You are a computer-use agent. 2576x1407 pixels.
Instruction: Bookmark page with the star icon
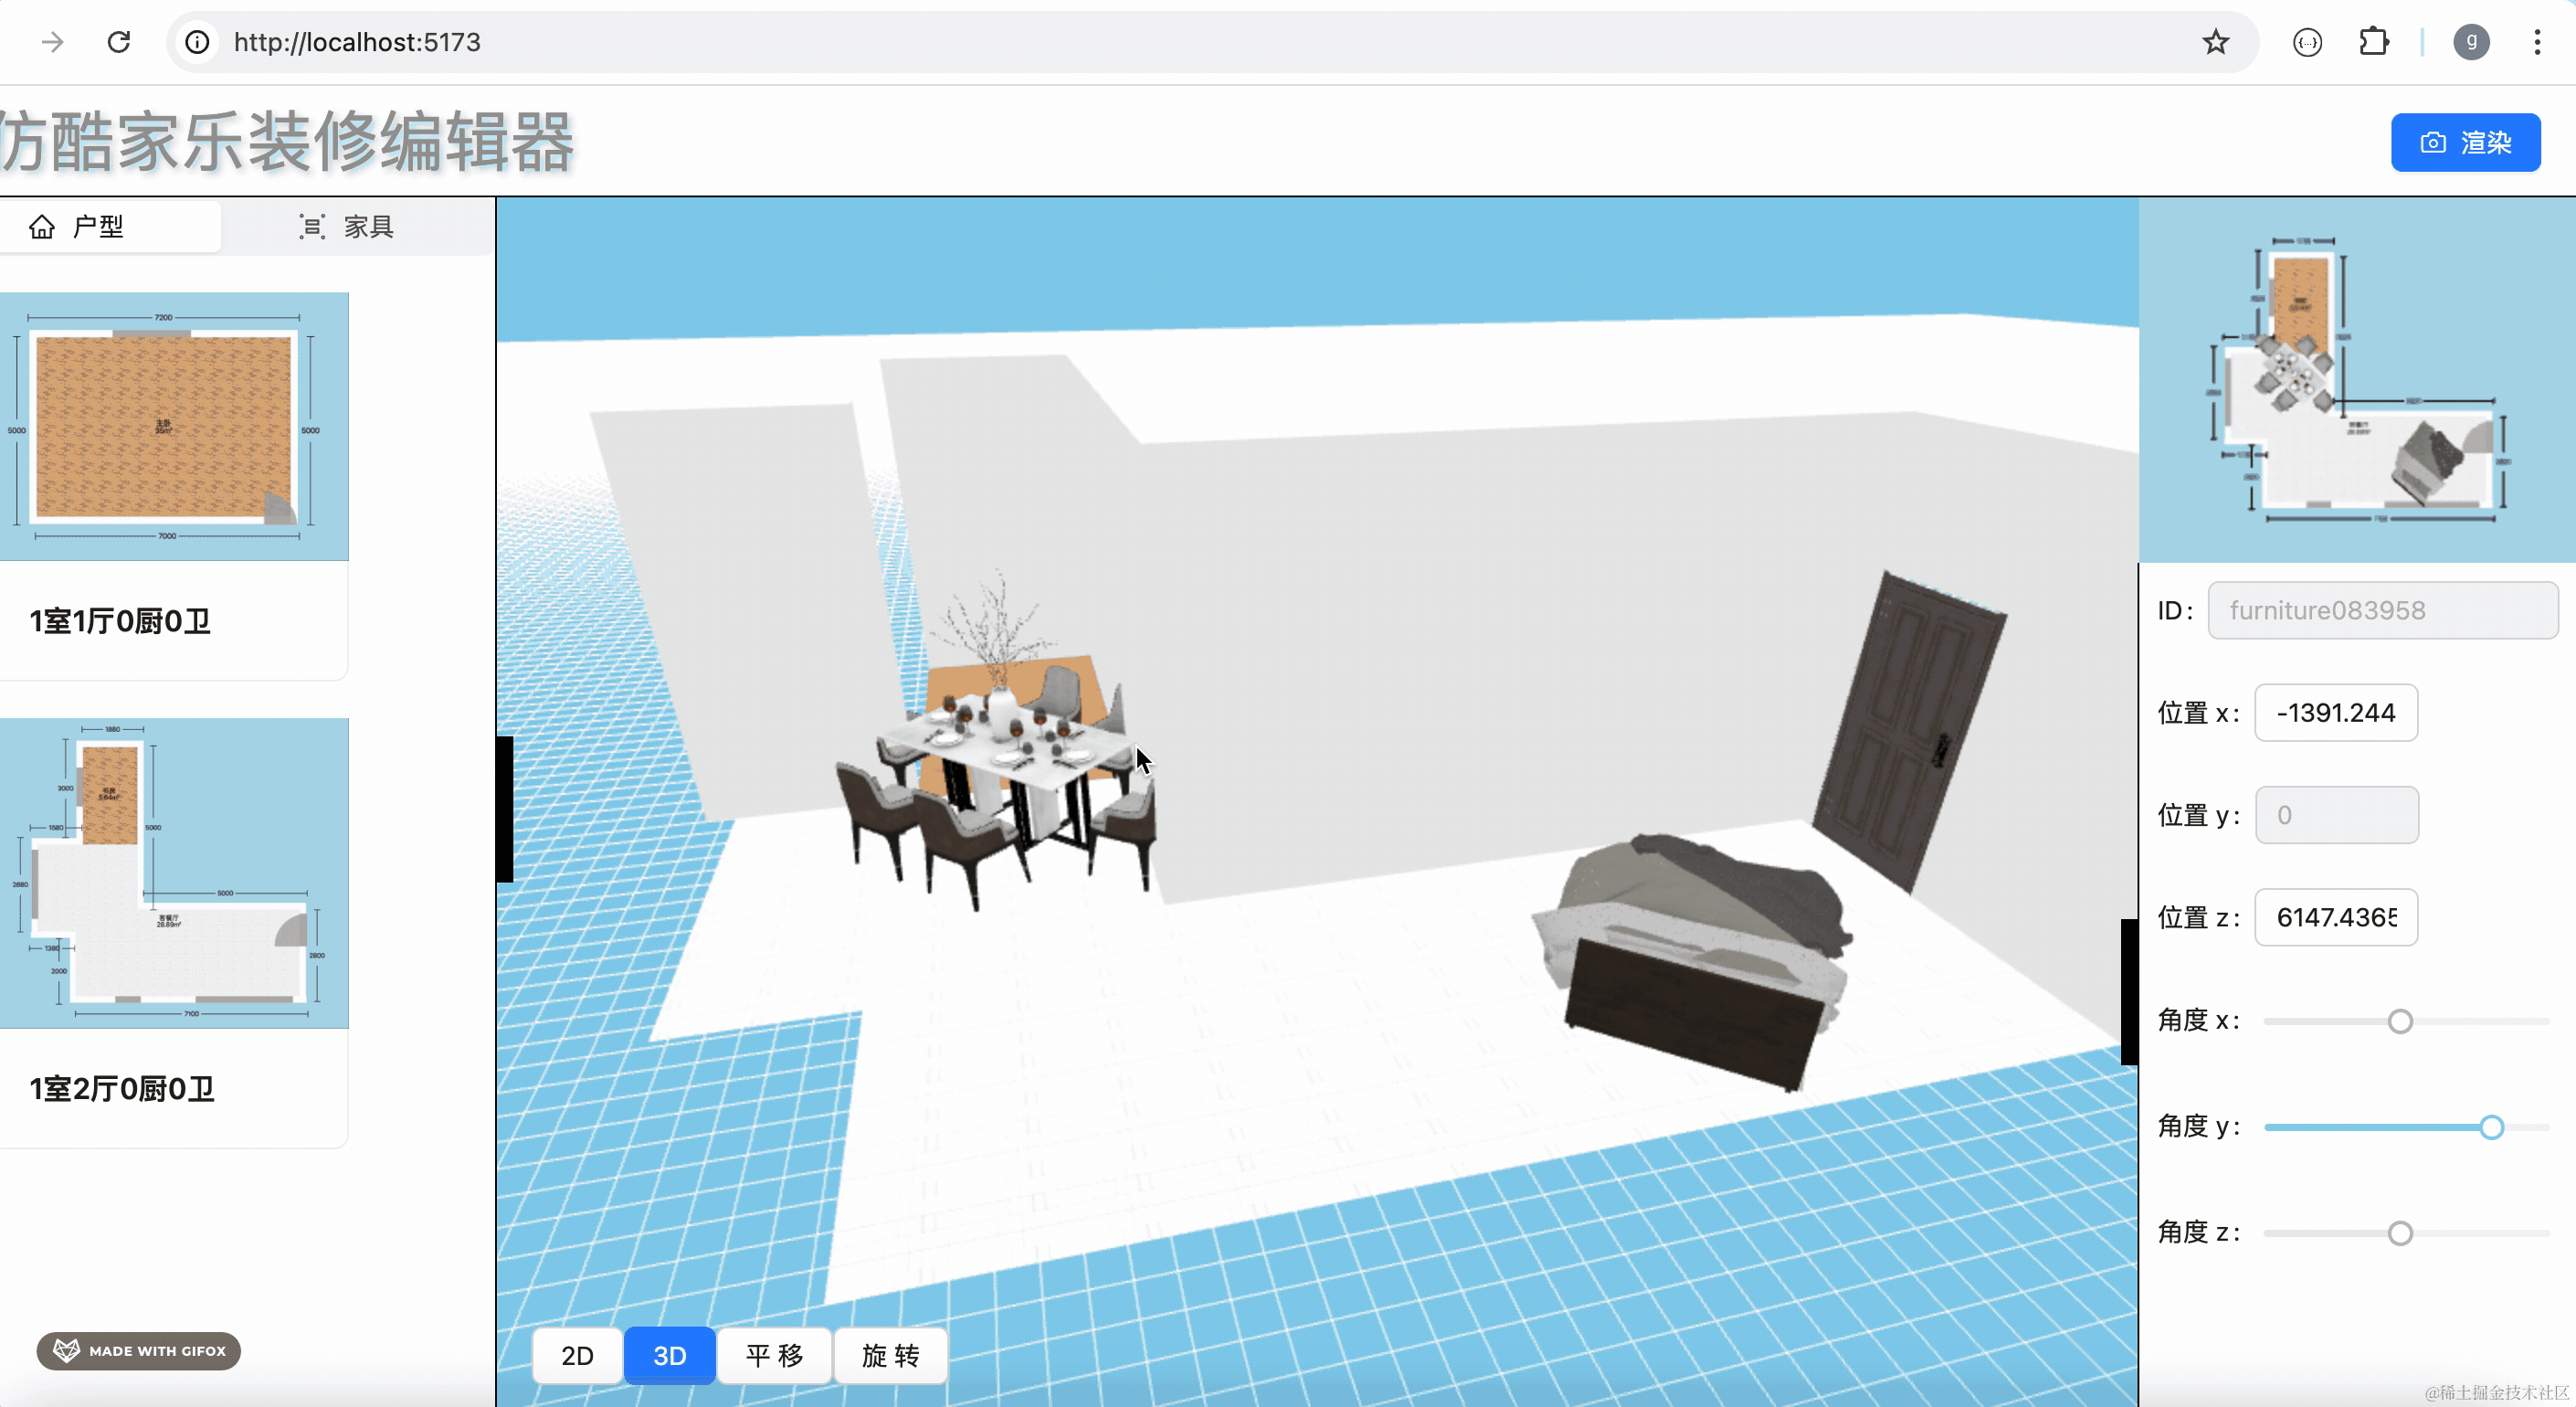pos(2215,42)
